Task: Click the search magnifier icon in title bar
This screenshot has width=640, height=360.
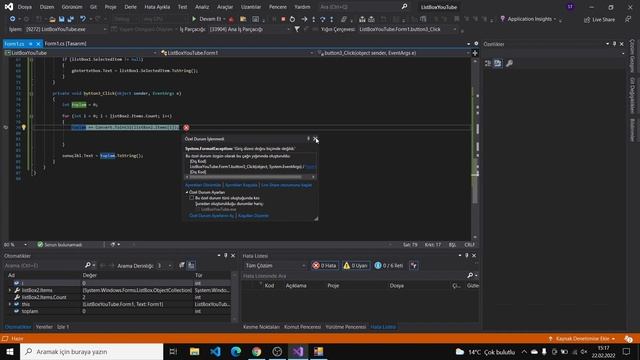Action: coord(404,7)
